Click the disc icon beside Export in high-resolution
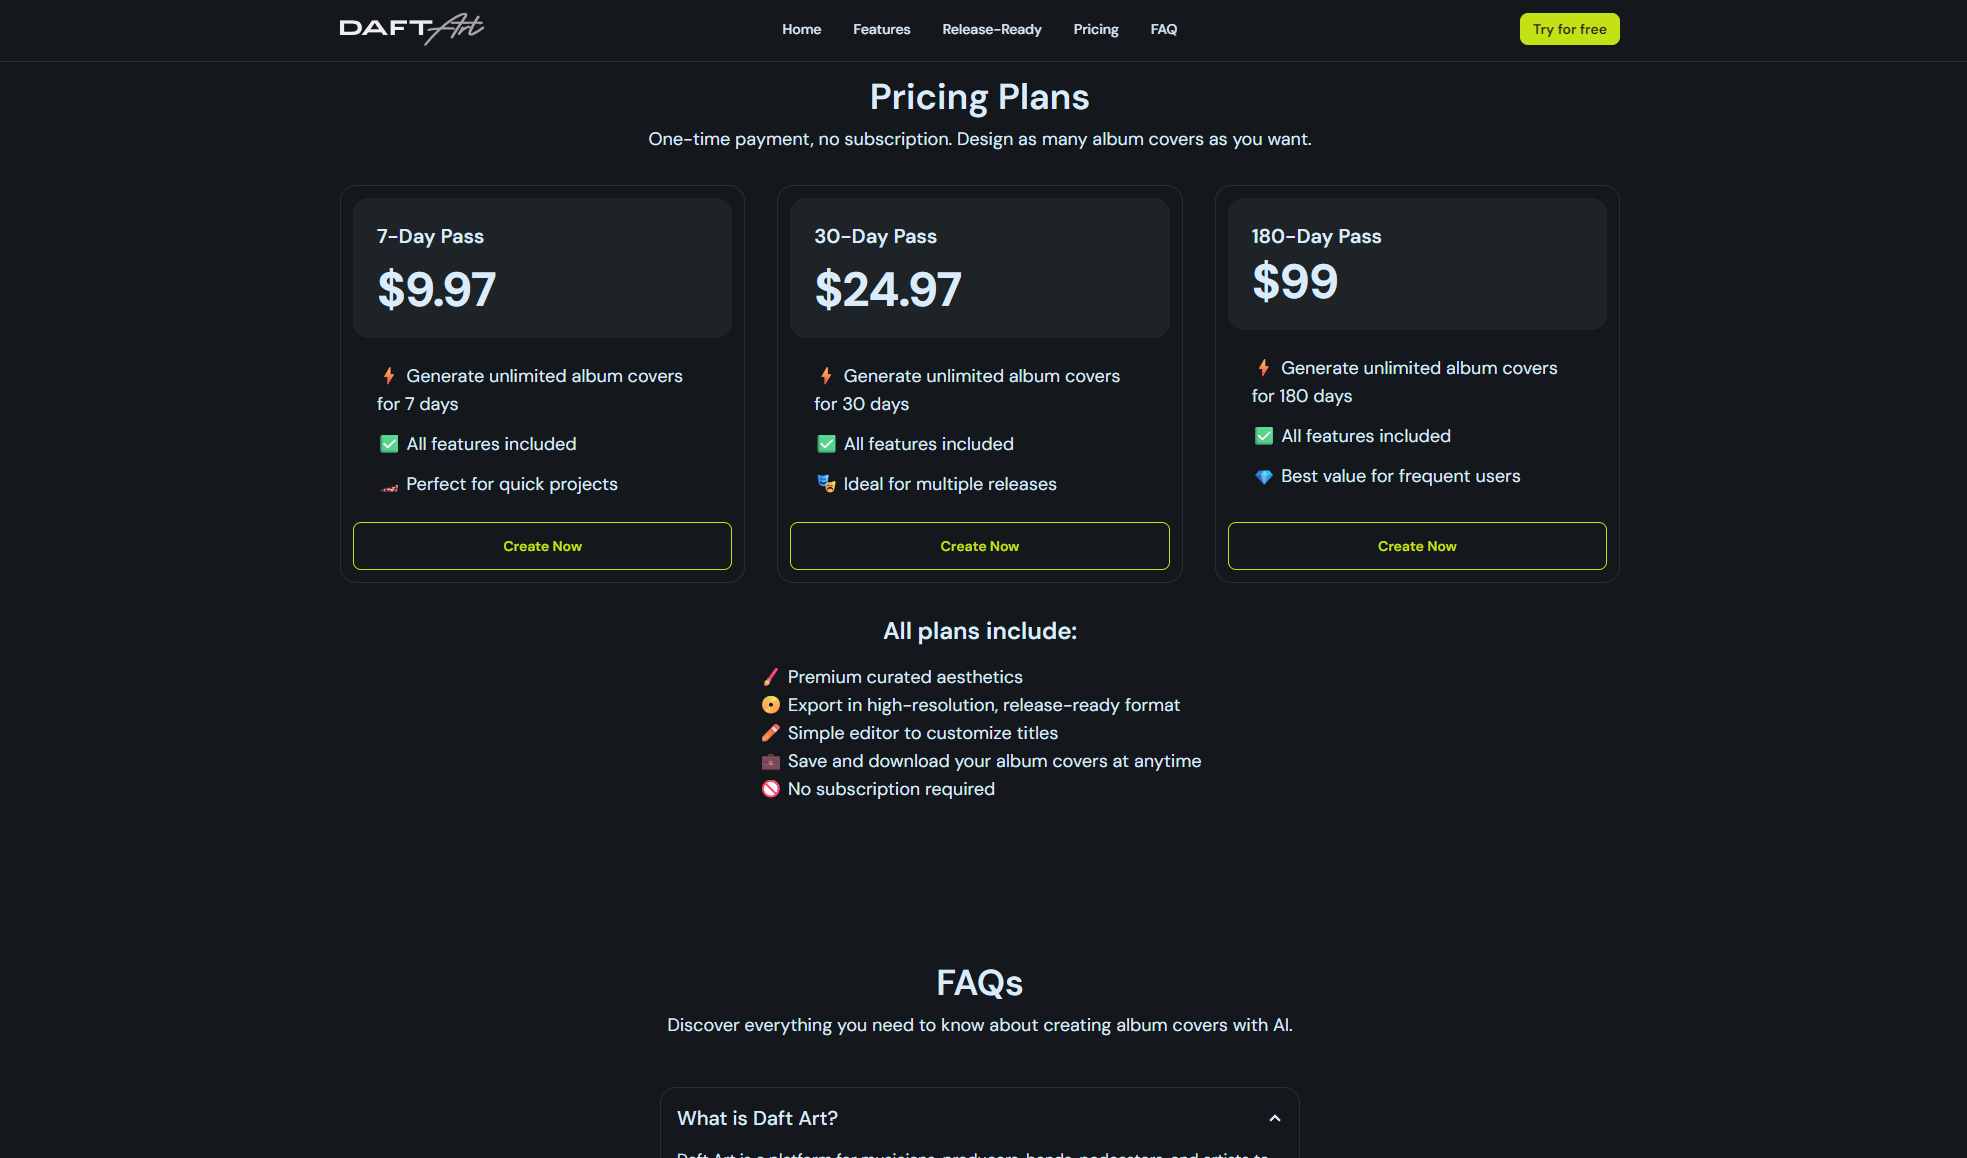 coord(770,705)
